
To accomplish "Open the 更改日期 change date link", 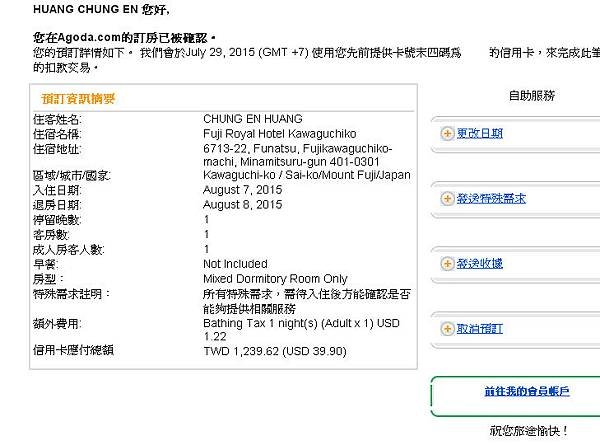I will tap(479, 133).
